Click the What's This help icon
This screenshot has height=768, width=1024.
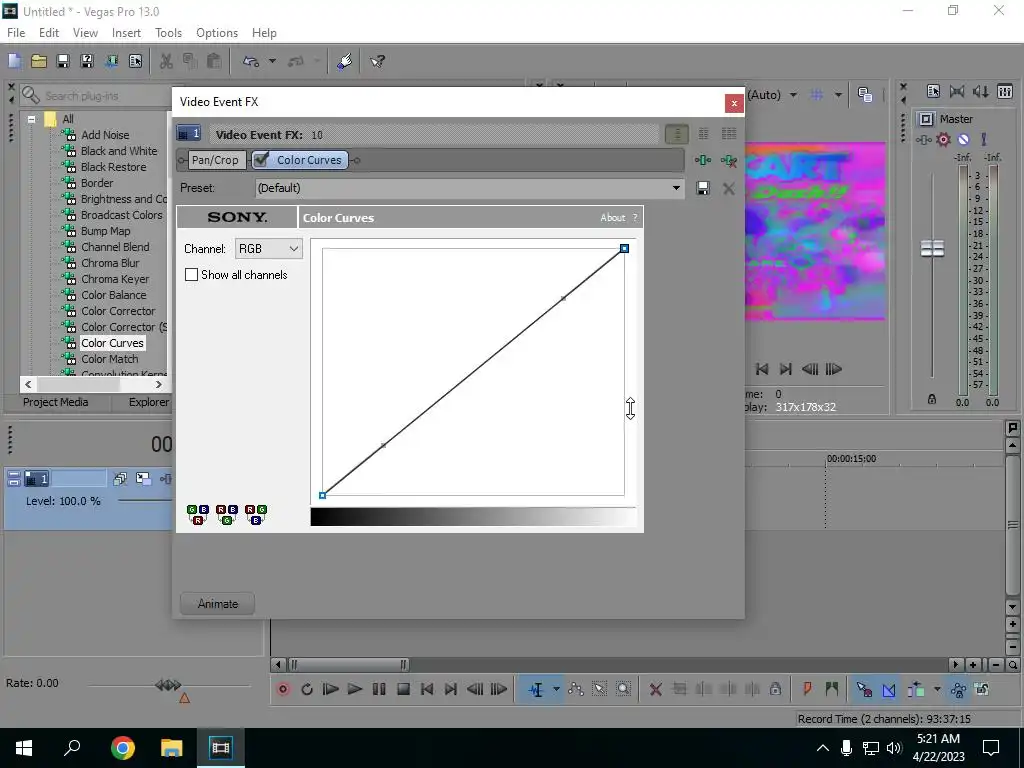coord(377,61)
